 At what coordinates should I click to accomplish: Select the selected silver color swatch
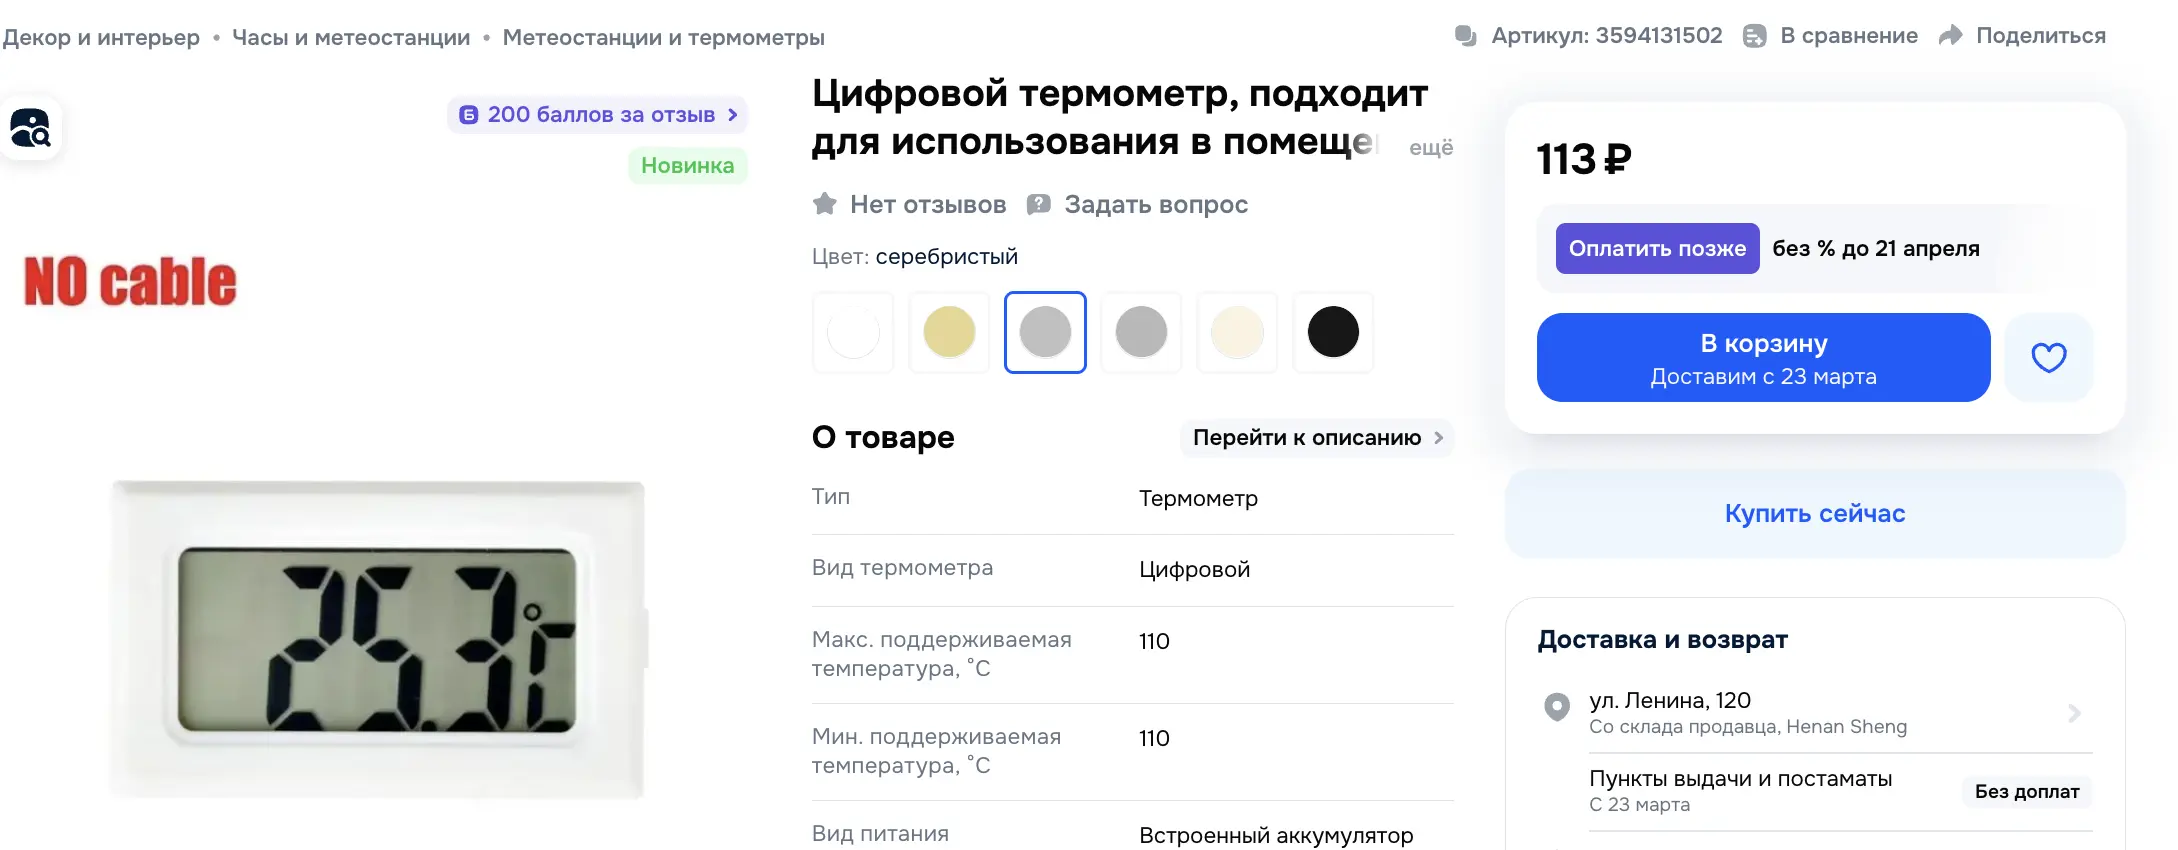tap(1045, 332)
